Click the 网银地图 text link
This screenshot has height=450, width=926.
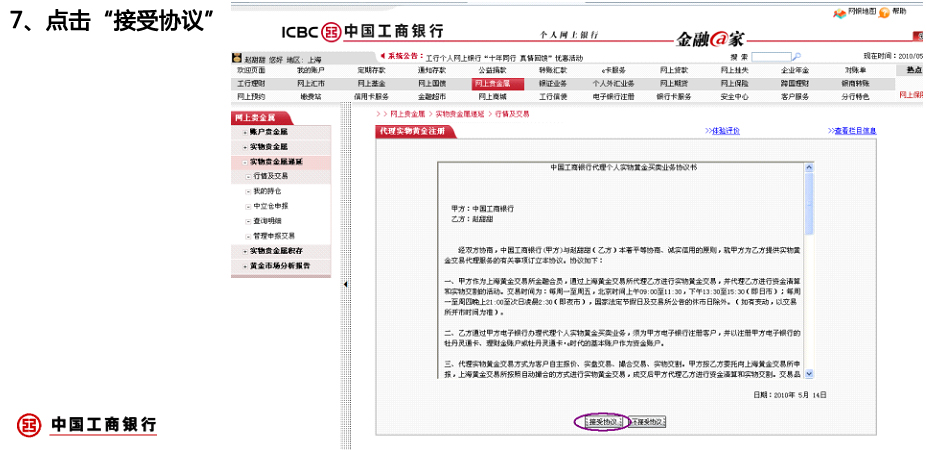coord(861,11)
